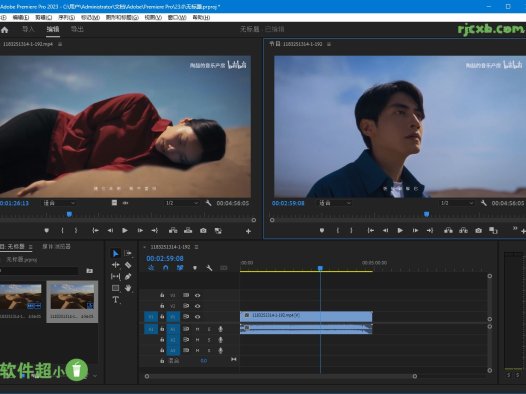Viewport: 526px width, 394px height.
Task: Mute track A1
Action: pos(197,329)
